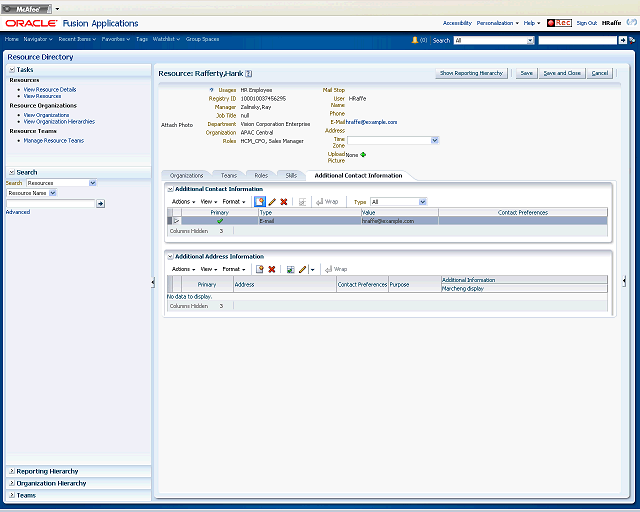Collapse the Additional Address Information section
Image resolution: width=640 pixels, height=512 pixels.
pos(170,257)
